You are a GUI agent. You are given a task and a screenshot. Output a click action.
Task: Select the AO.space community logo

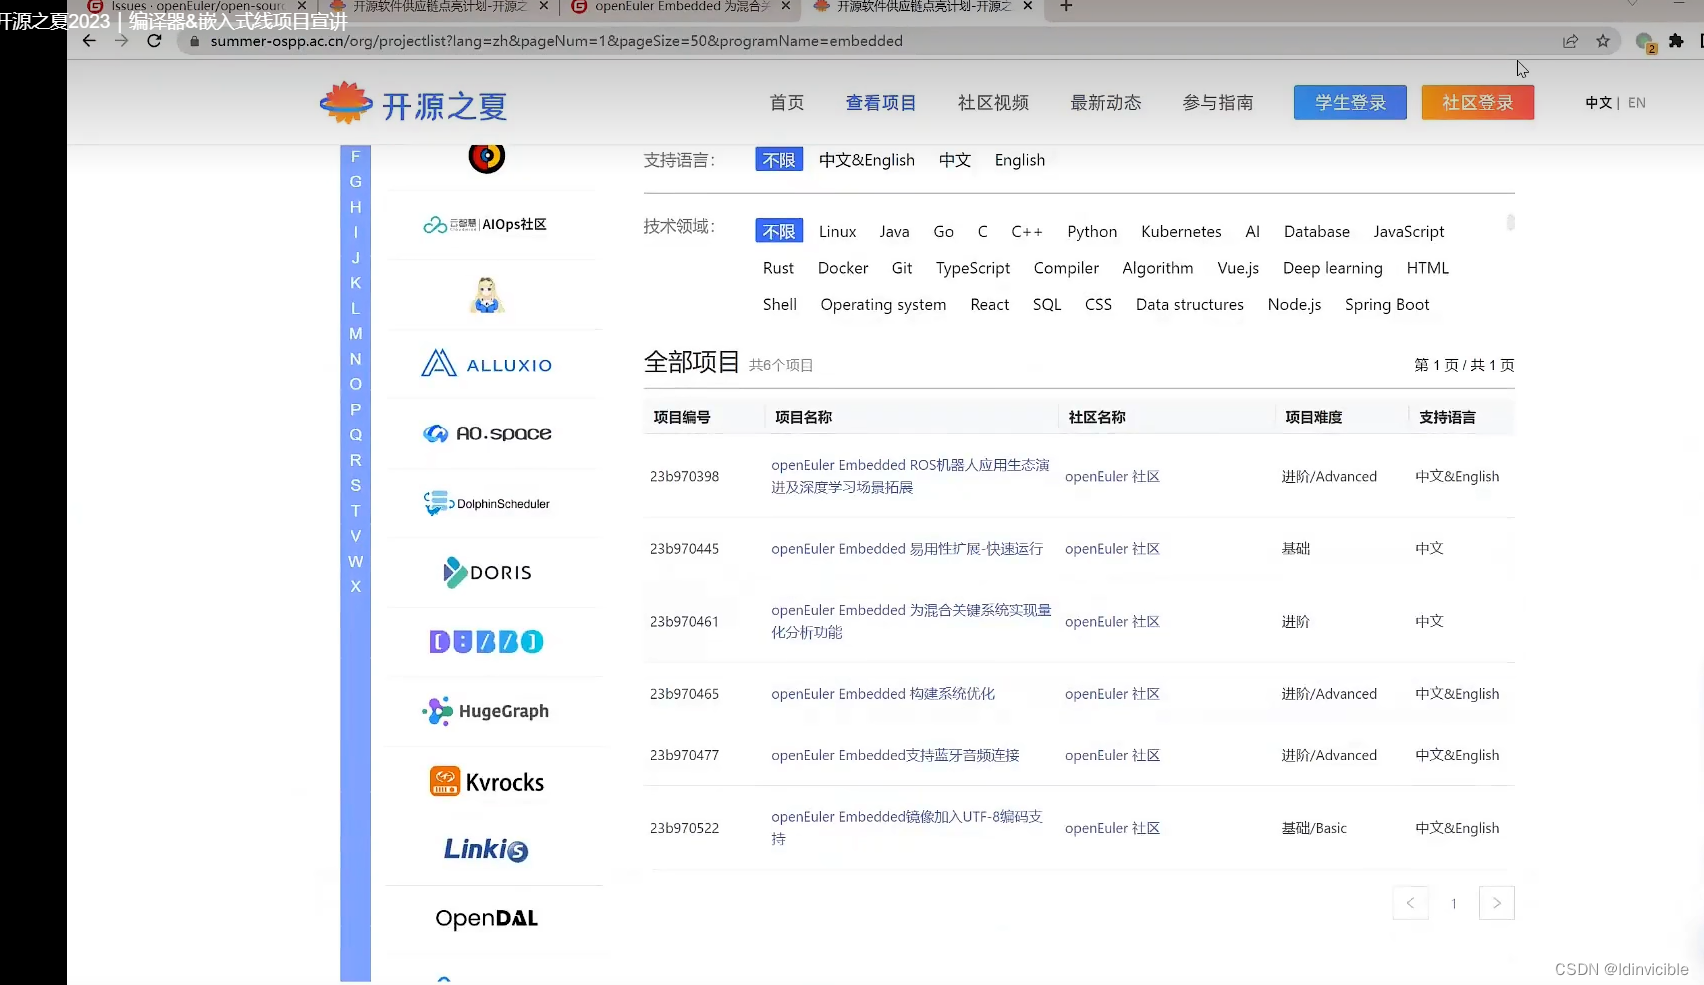coord(487,433)
